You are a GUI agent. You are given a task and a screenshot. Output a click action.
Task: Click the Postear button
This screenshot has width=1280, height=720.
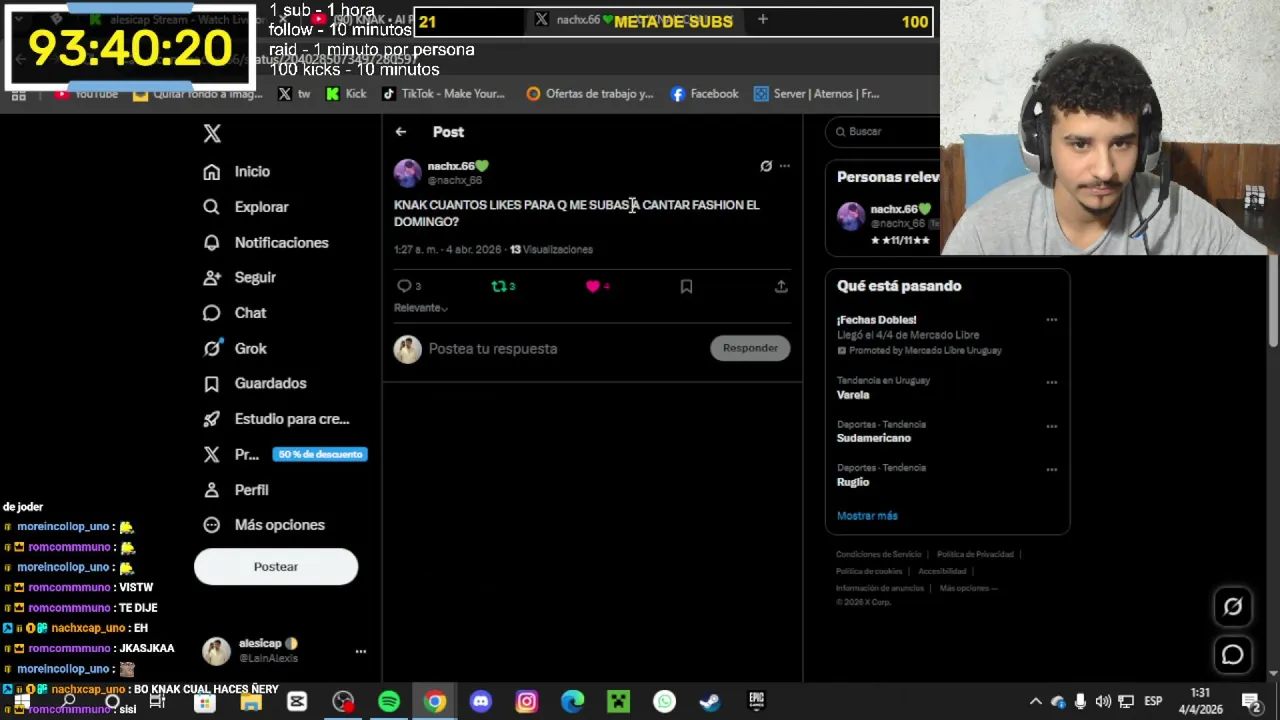(x=276, y=567)
